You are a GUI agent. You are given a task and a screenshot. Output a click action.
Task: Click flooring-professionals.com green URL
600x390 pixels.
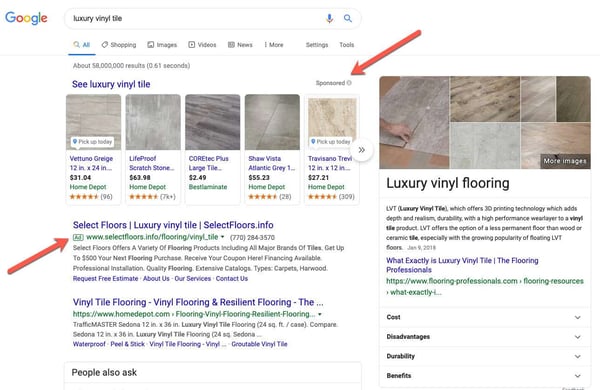point(485,286)
